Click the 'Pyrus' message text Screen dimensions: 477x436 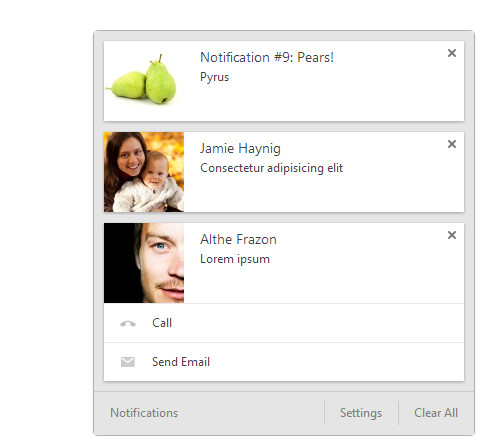click(214, 77)
